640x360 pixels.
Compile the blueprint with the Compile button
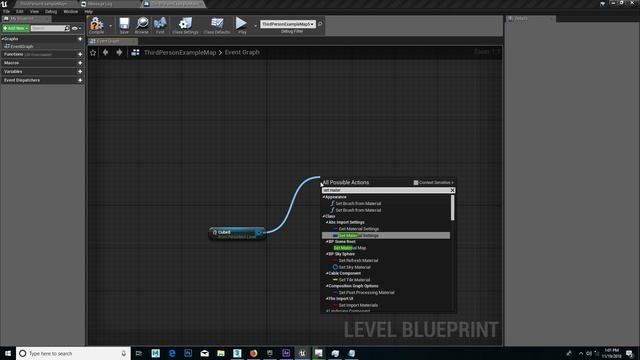point(96,25)
